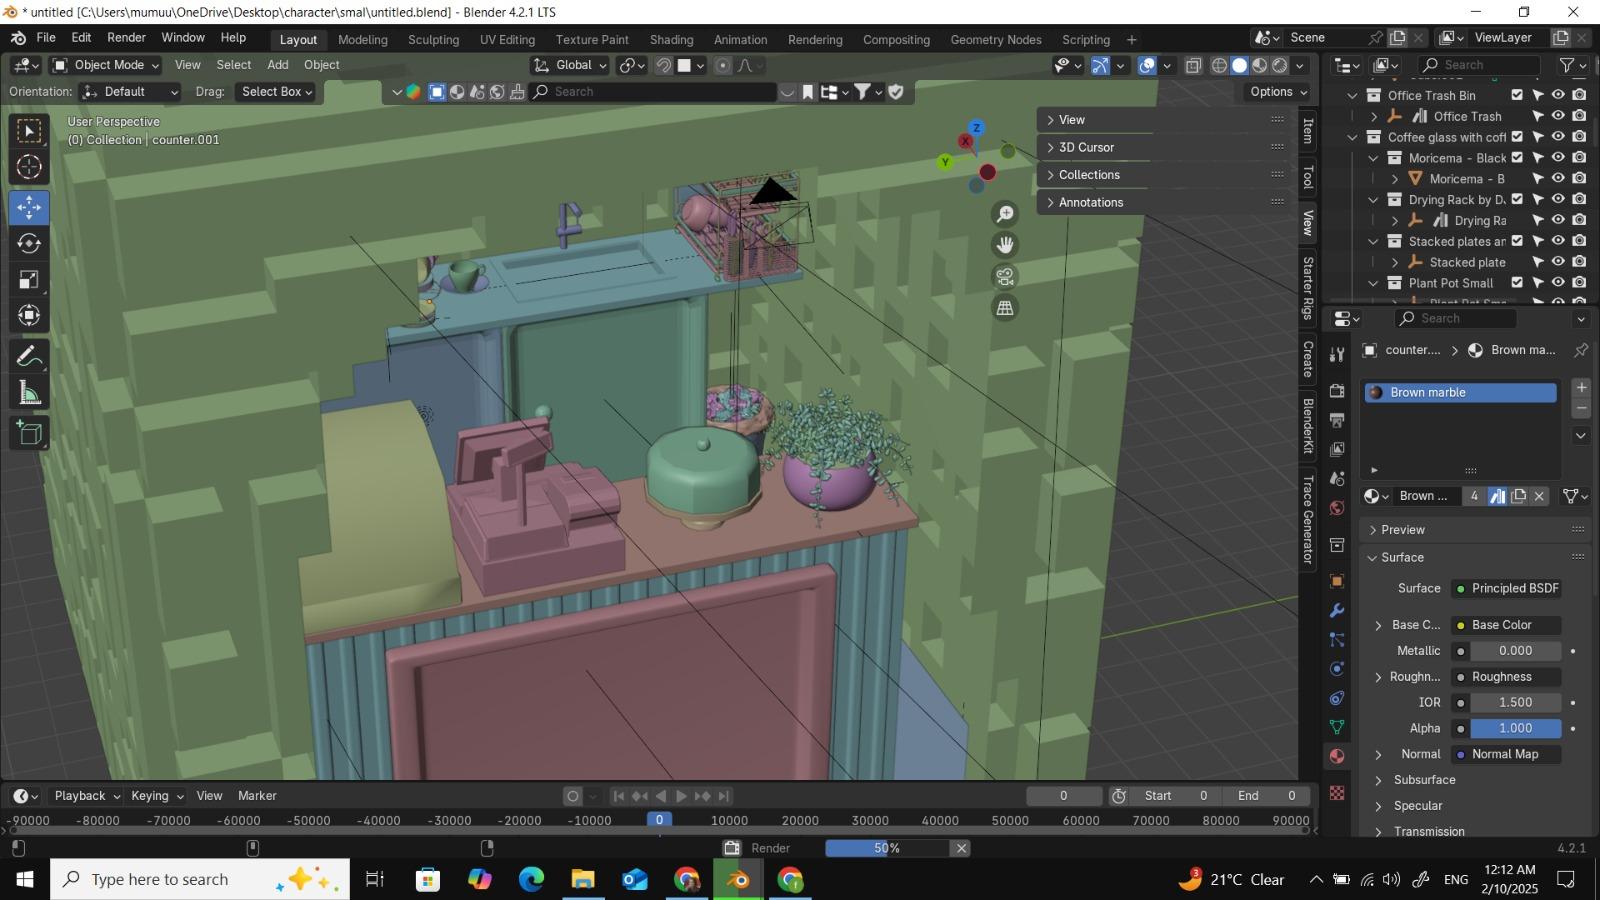Open the Options dropdown
The width and height of the screenshot is (1600, 900).
coord(1279,92)
